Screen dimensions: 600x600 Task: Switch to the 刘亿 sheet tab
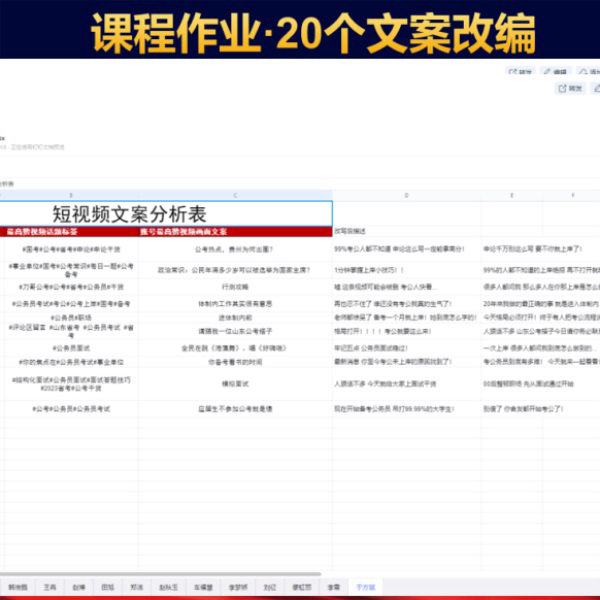[270, 588]
